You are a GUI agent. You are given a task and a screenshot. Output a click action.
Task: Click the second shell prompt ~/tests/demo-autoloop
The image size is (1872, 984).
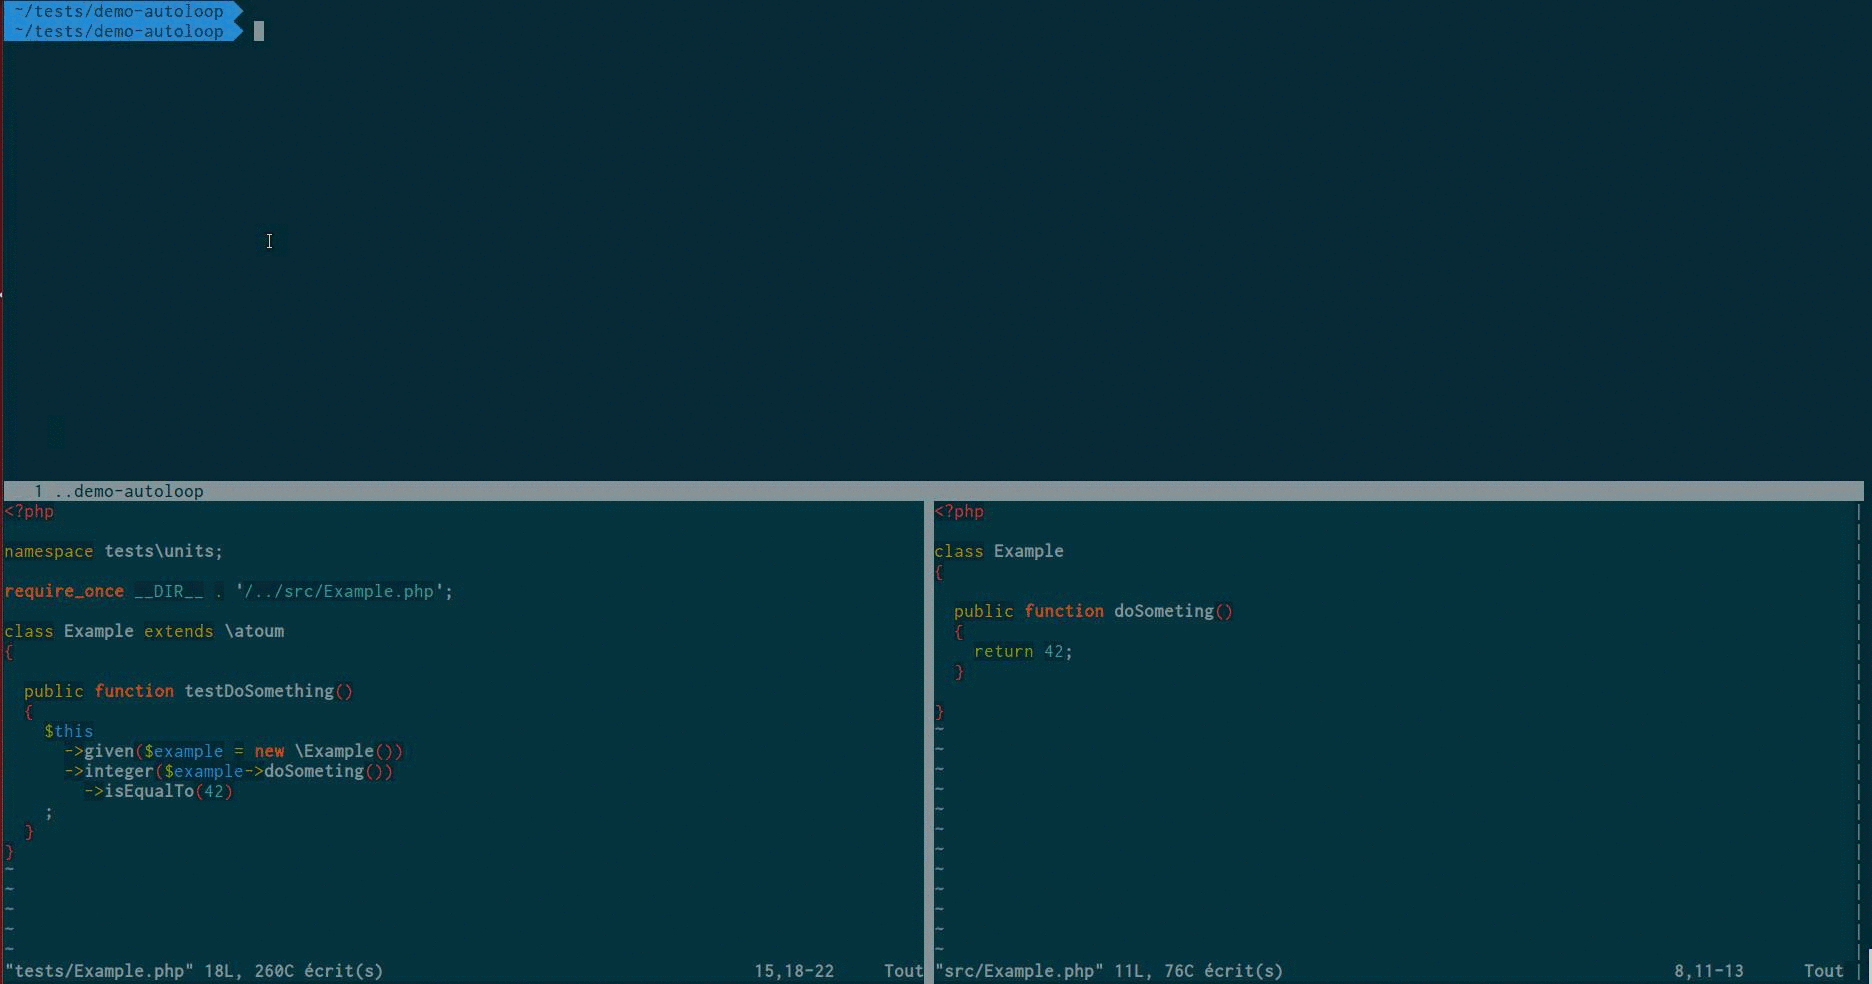pos(124,31)
